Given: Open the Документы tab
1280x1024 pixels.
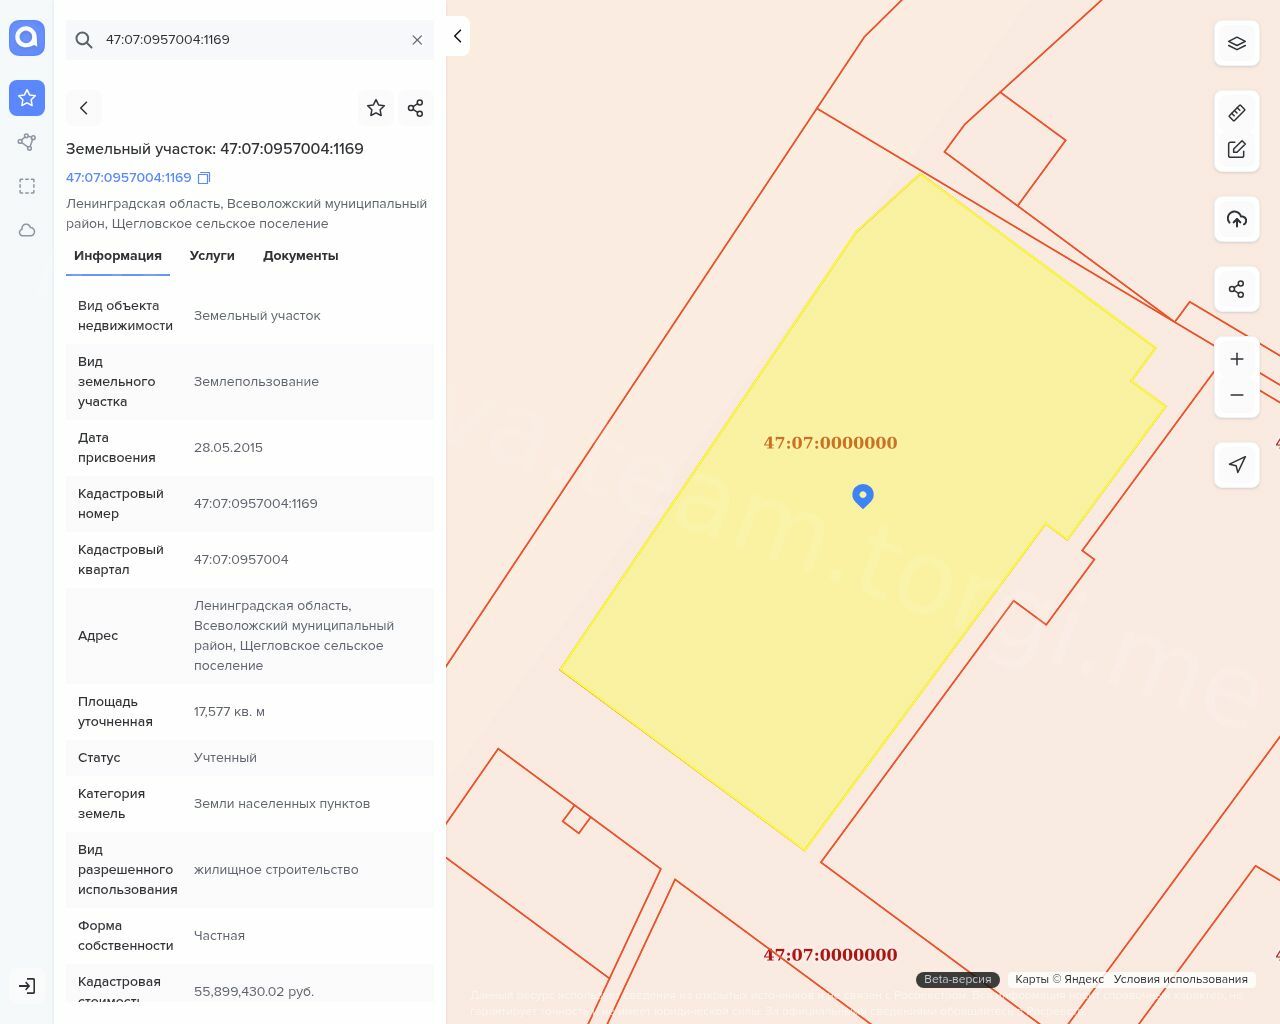Looking at the screenshot, I should 300,256.
